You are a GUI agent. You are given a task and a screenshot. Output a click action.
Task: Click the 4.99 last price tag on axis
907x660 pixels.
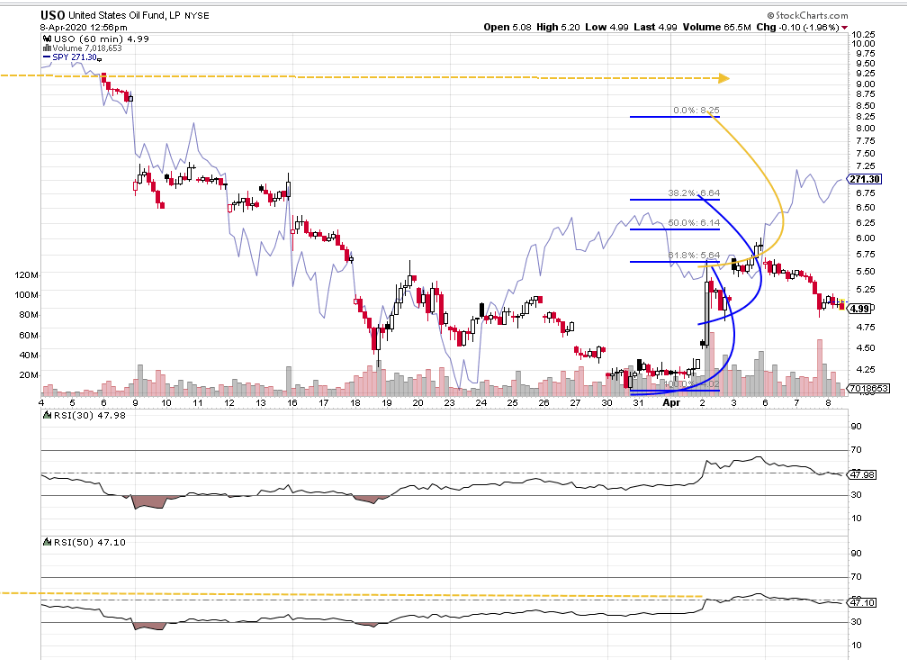click(x=861, y=309)
